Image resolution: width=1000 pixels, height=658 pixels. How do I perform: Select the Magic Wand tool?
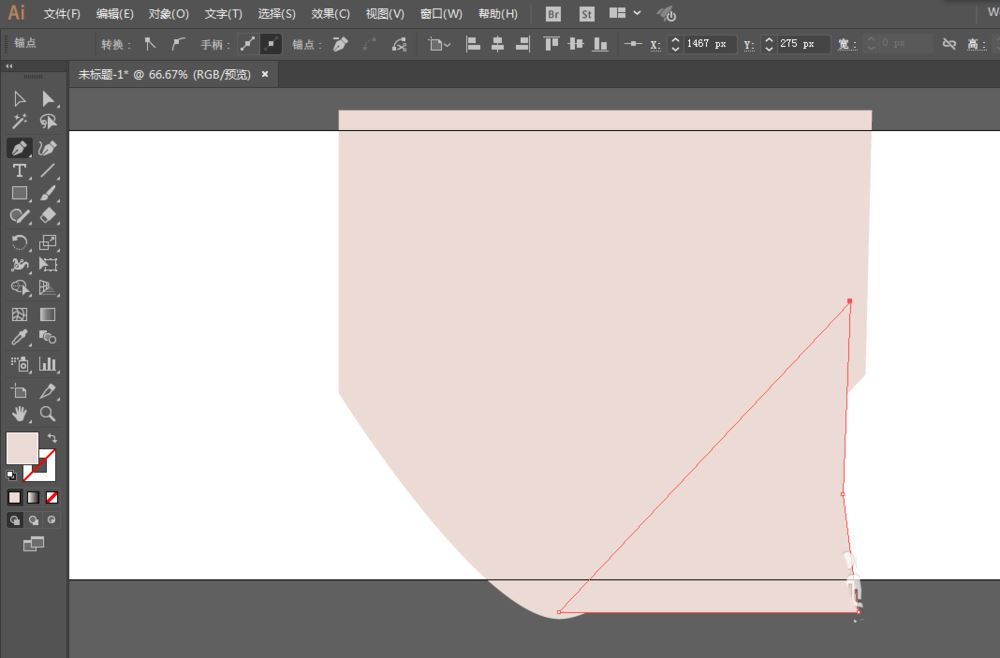tap(19, 121)
